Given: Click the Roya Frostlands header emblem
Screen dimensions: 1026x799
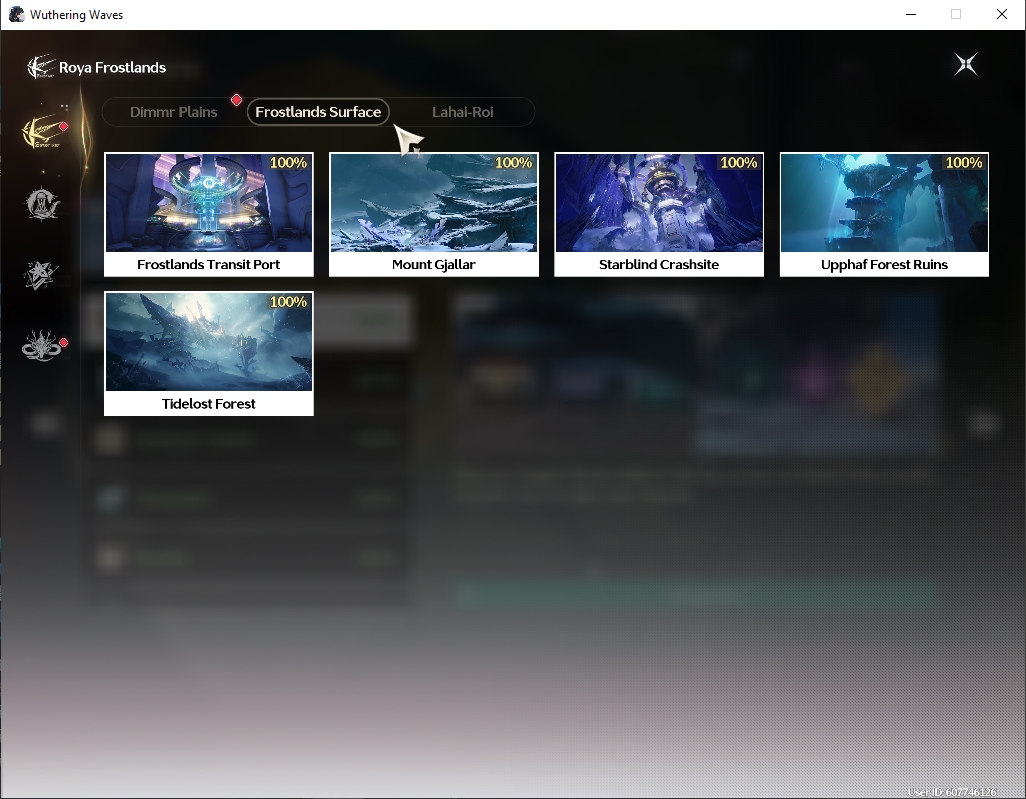Looking at the screenshot, I should [x=40, y=67].
